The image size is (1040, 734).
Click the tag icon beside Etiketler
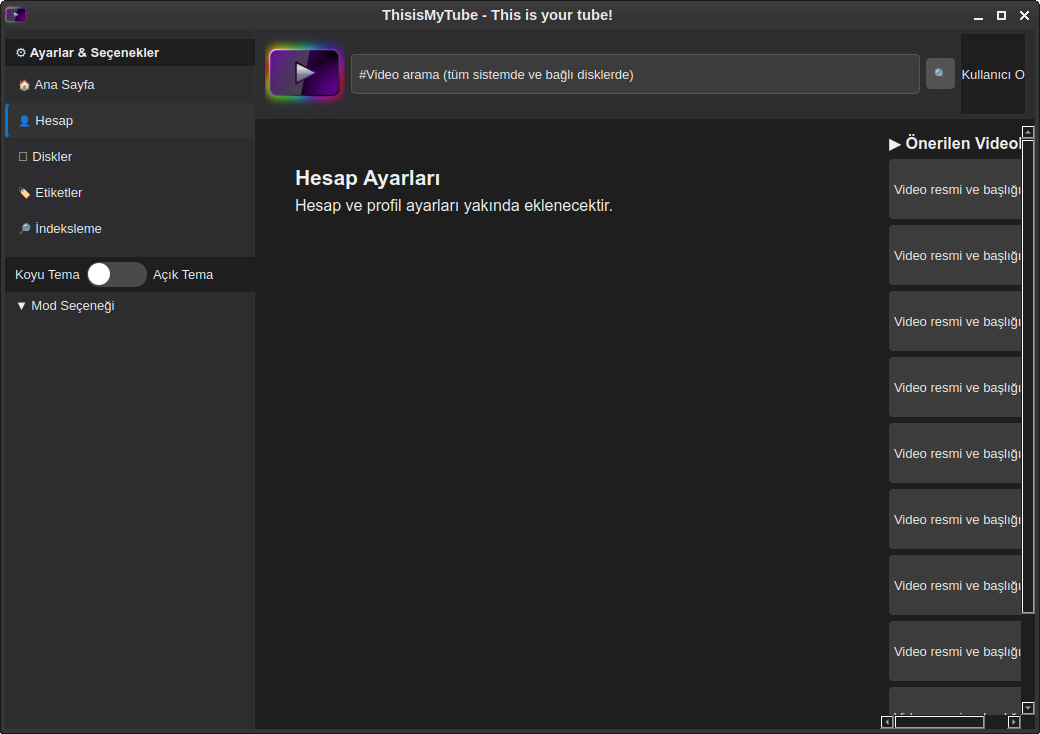pyautogui.click(x=24, y=194)
